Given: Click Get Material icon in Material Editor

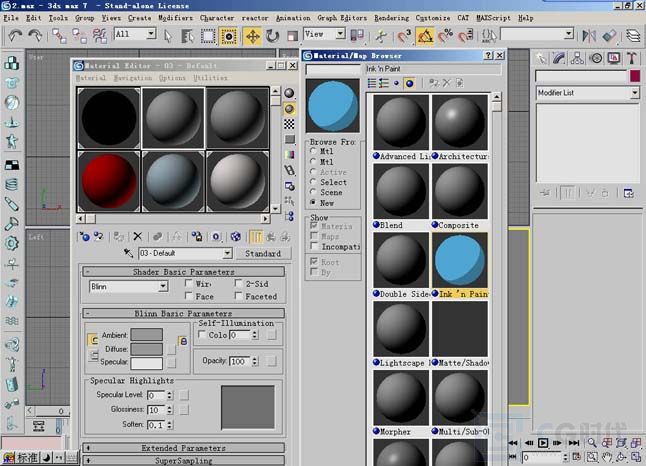Looking at the screenshot, I should (84, 237).
